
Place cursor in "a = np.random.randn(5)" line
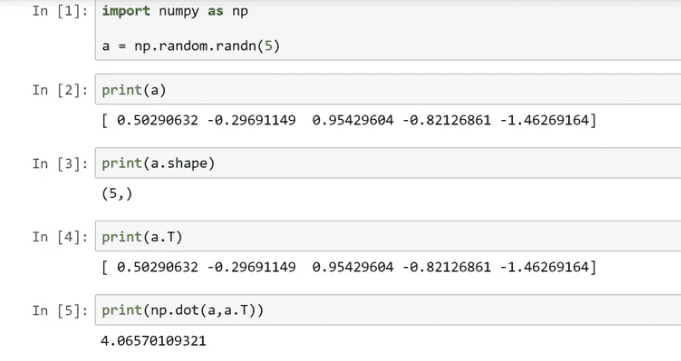pyautogui.click(x=191, y=46)
